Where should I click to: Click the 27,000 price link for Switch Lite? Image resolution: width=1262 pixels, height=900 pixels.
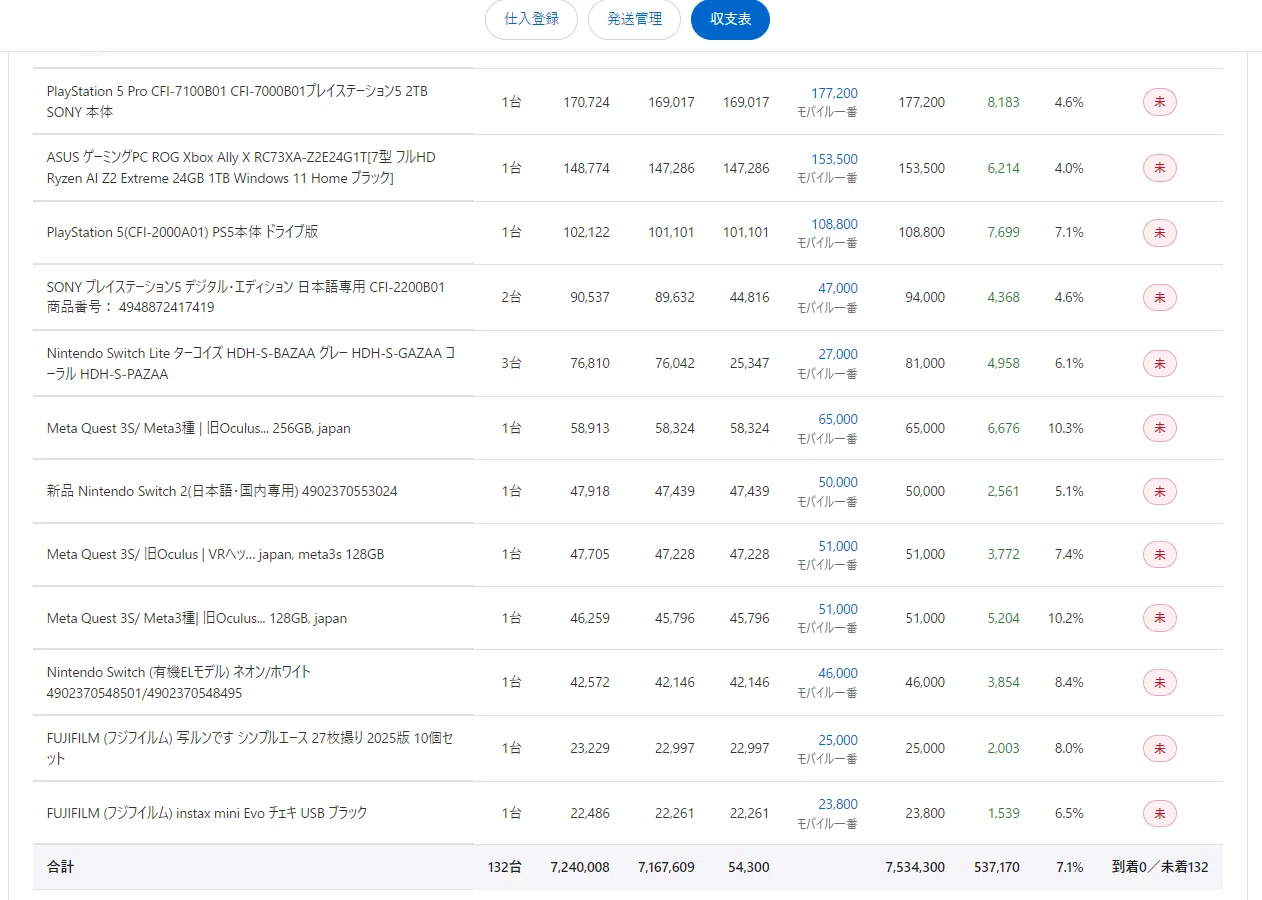(838, 354)
